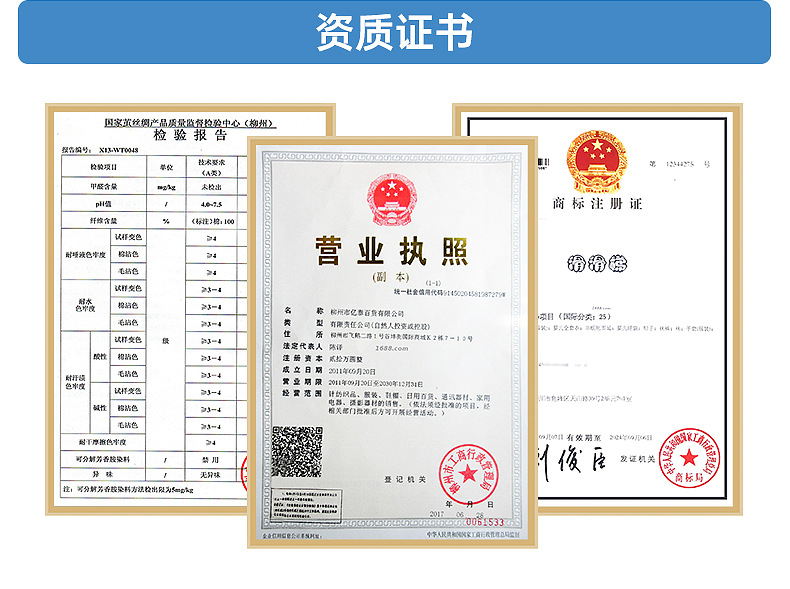Screen dimensions: 790x589
Task: Click the red serial number 0061533
Action: (485, 522)
